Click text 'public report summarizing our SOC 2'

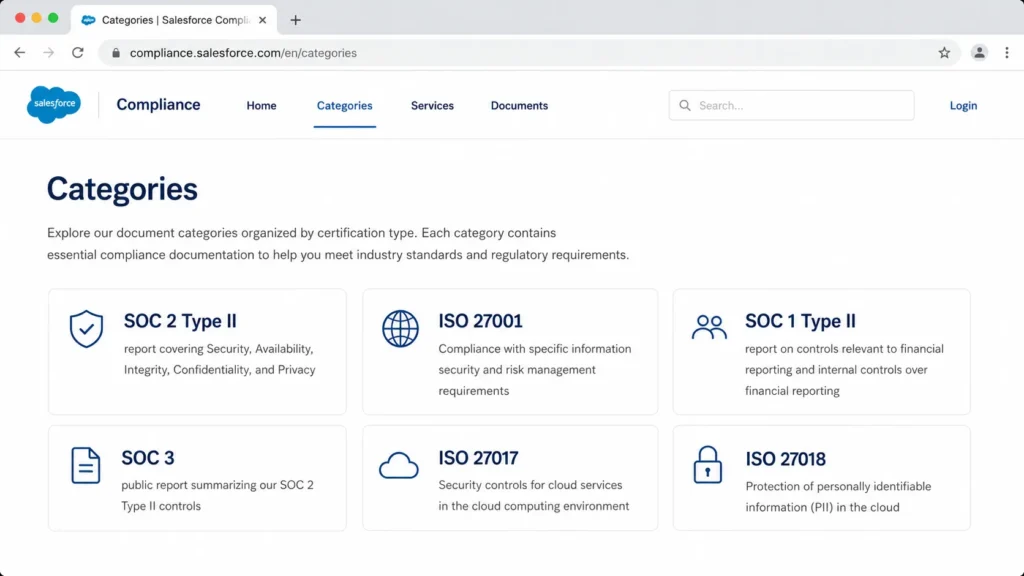[217, 485]
